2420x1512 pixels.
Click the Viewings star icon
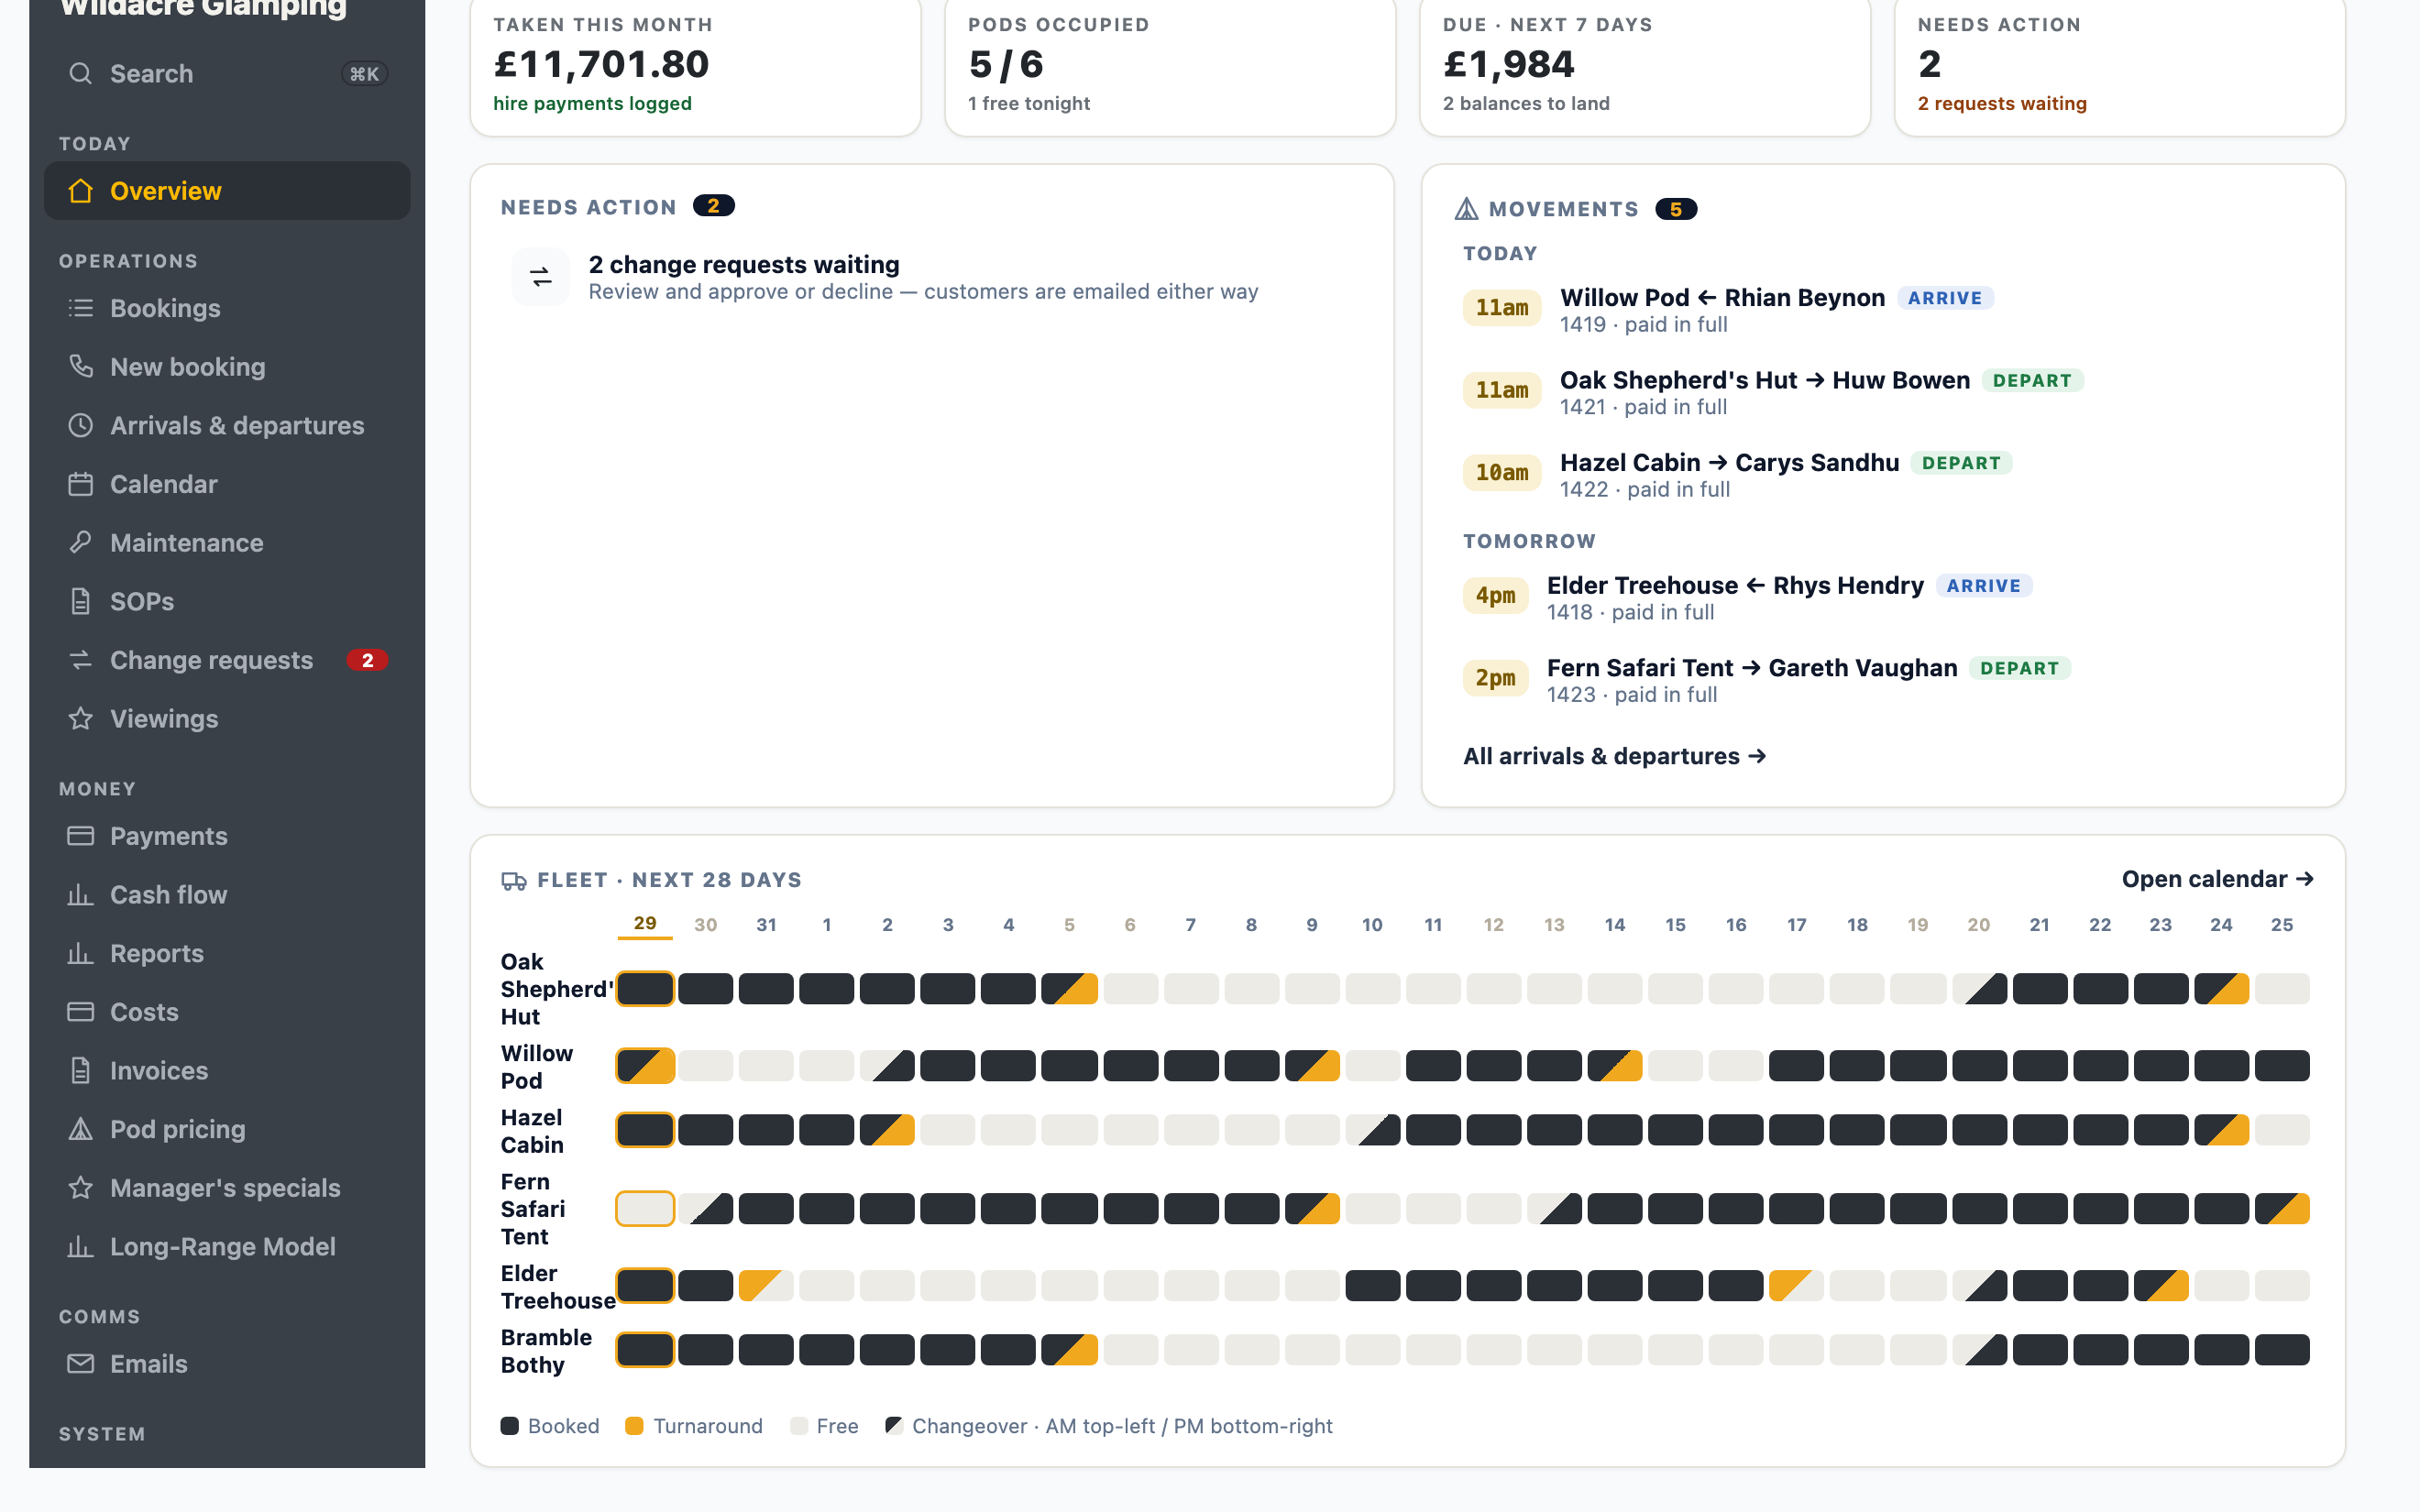point(81,719)
